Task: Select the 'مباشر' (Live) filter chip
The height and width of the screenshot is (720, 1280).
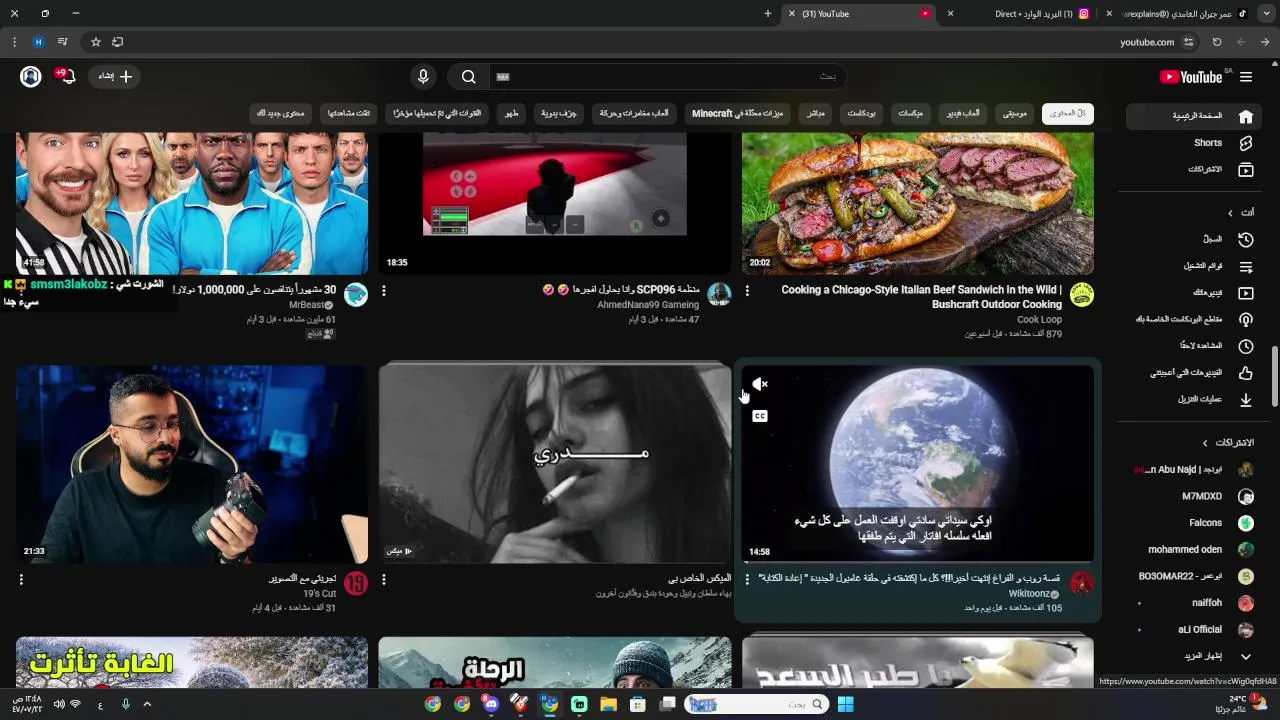Action: [816, 114]
